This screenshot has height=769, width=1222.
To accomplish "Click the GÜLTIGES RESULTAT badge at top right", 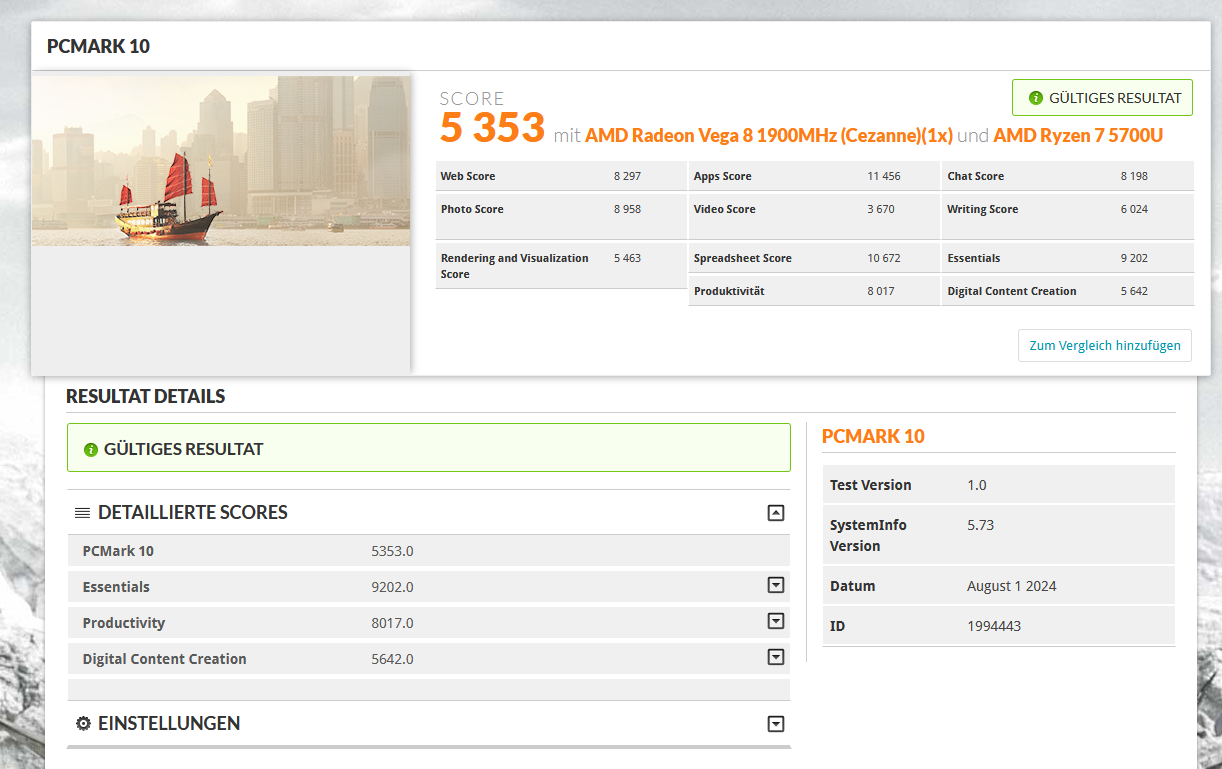I will point(1102,98).
